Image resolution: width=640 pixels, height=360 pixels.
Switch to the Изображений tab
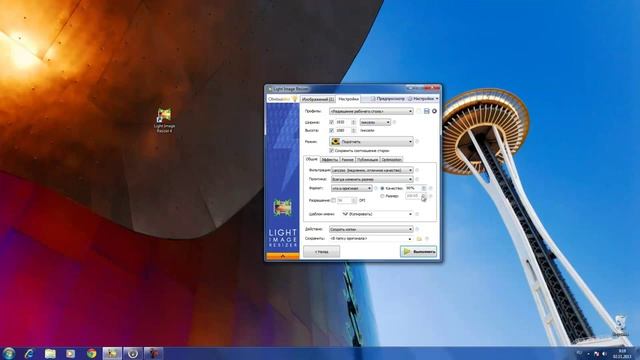tap(318, 99)
